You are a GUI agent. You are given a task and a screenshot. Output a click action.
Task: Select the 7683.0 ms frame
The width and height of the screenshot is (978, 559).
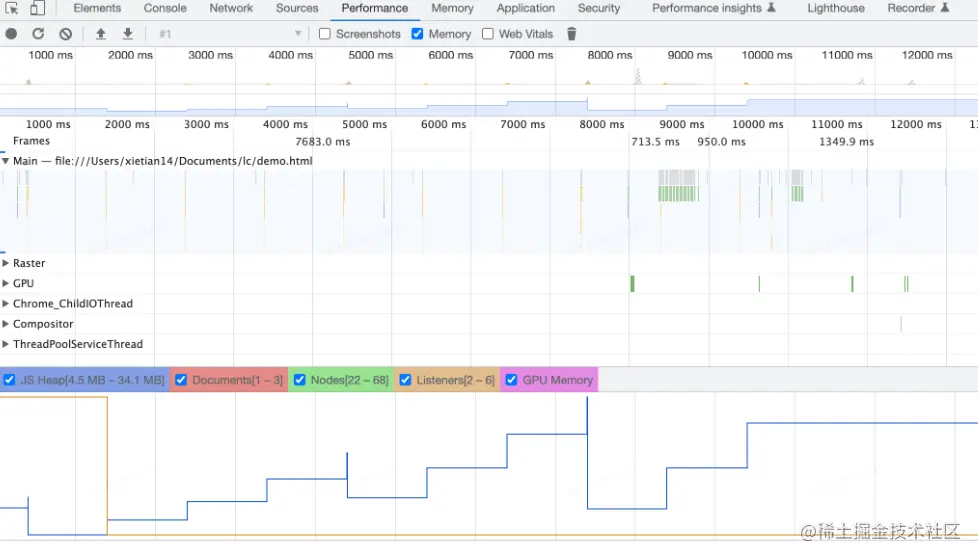click(323, 142)
